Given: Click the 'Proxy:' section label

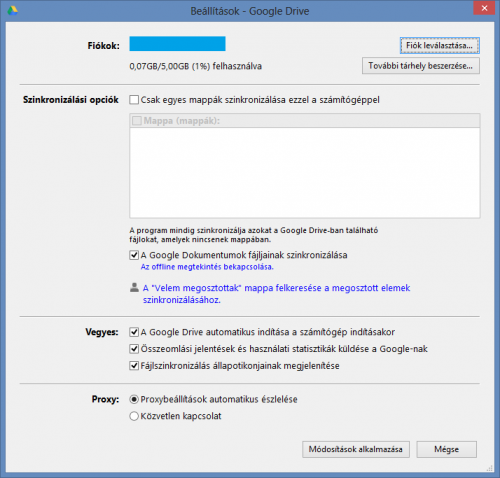Looking at the screenshot, I should [x=105, y=399].
